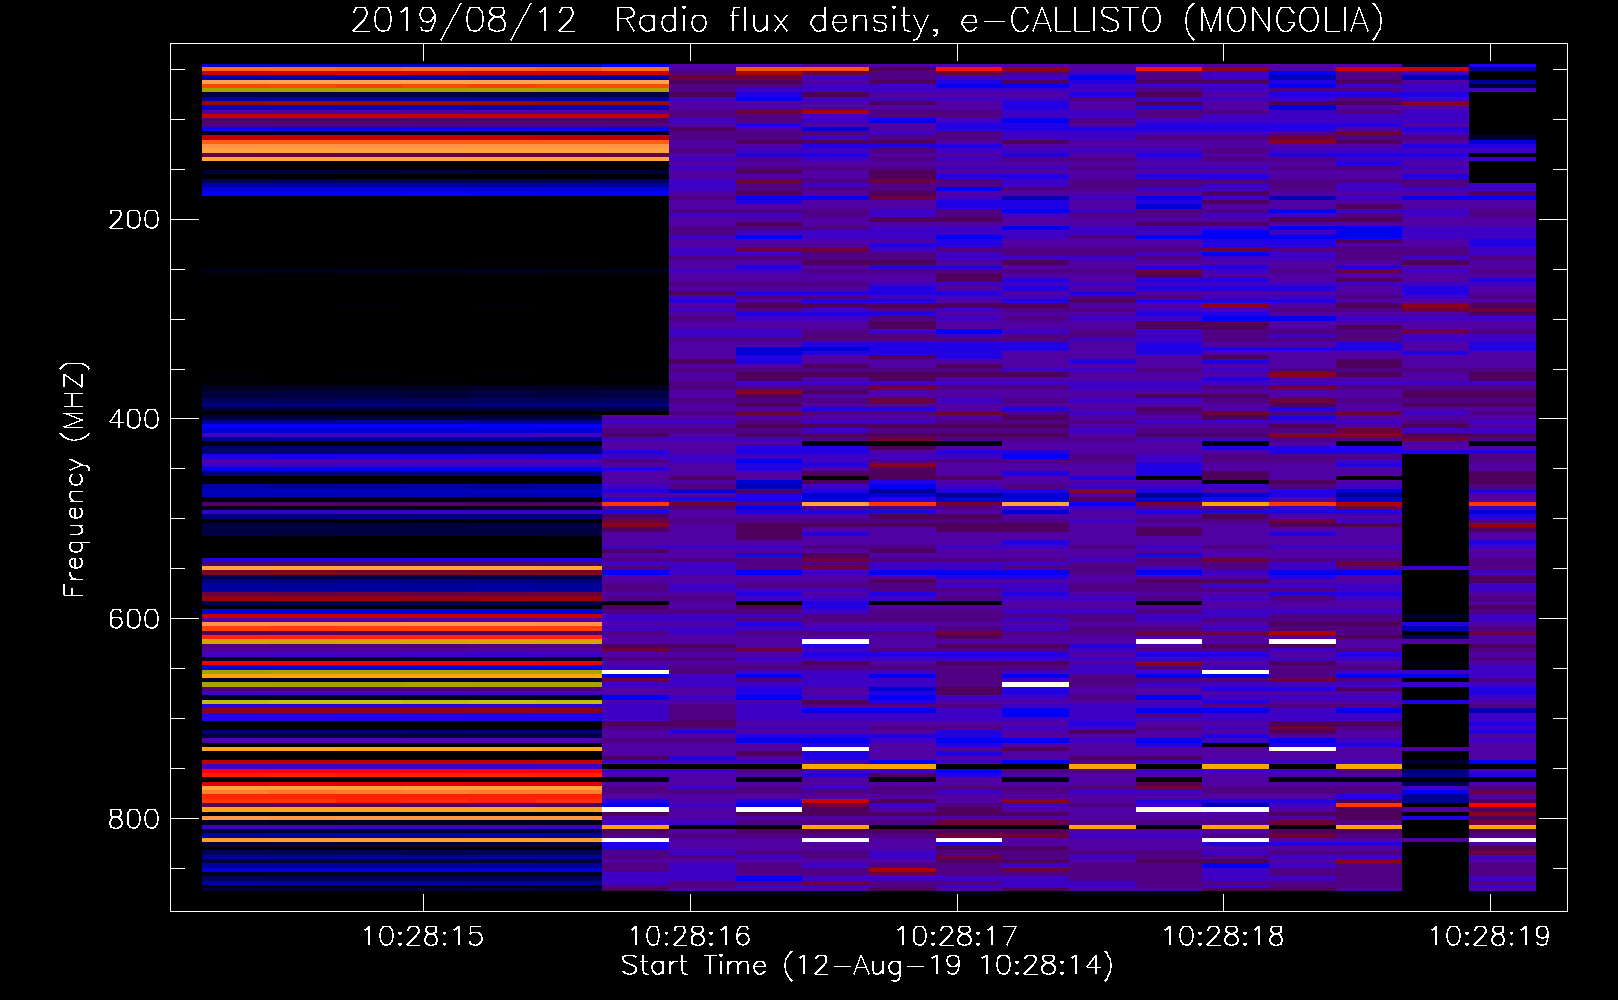Click the time label '10:28:17'
Image resolution: width=1618 pixels, height=1000 pixels.
[957, 937]
